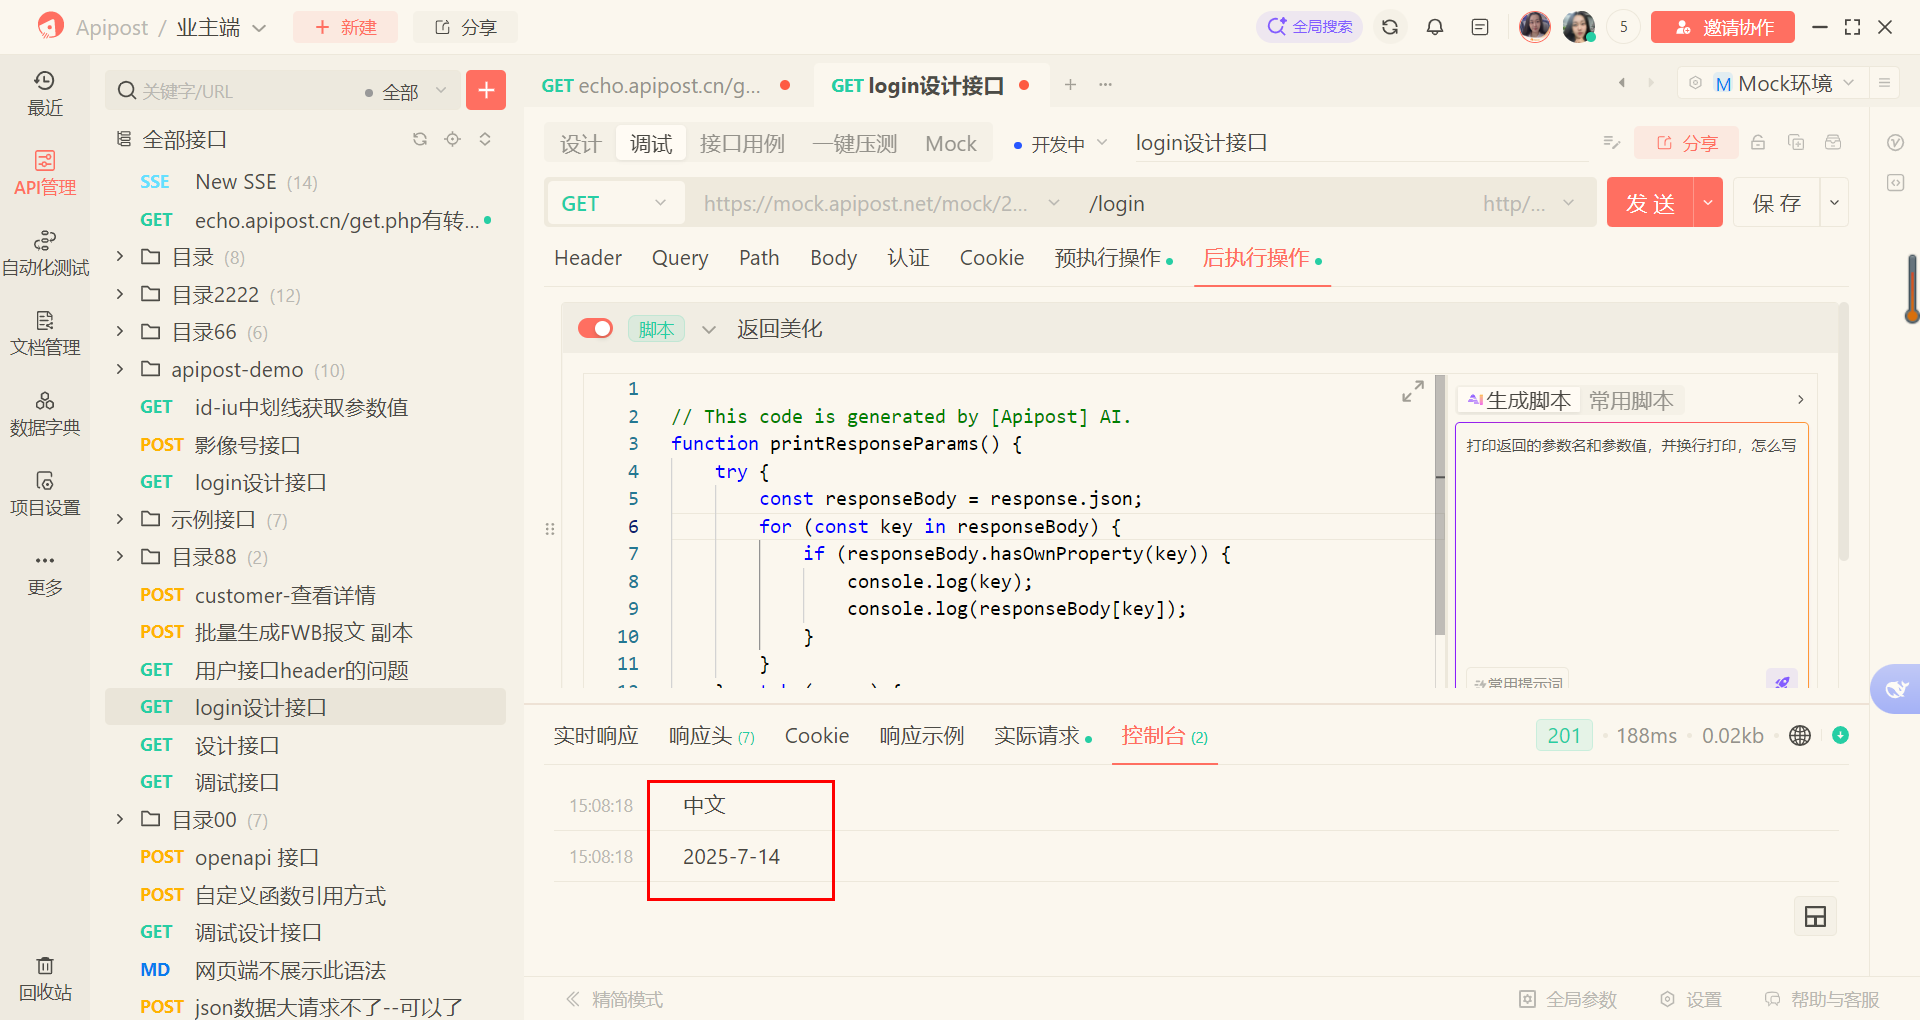The image size is (1920, 1020).
Task: Open the echo.apipost.cn request tab
Action: (x=665, y=85)
